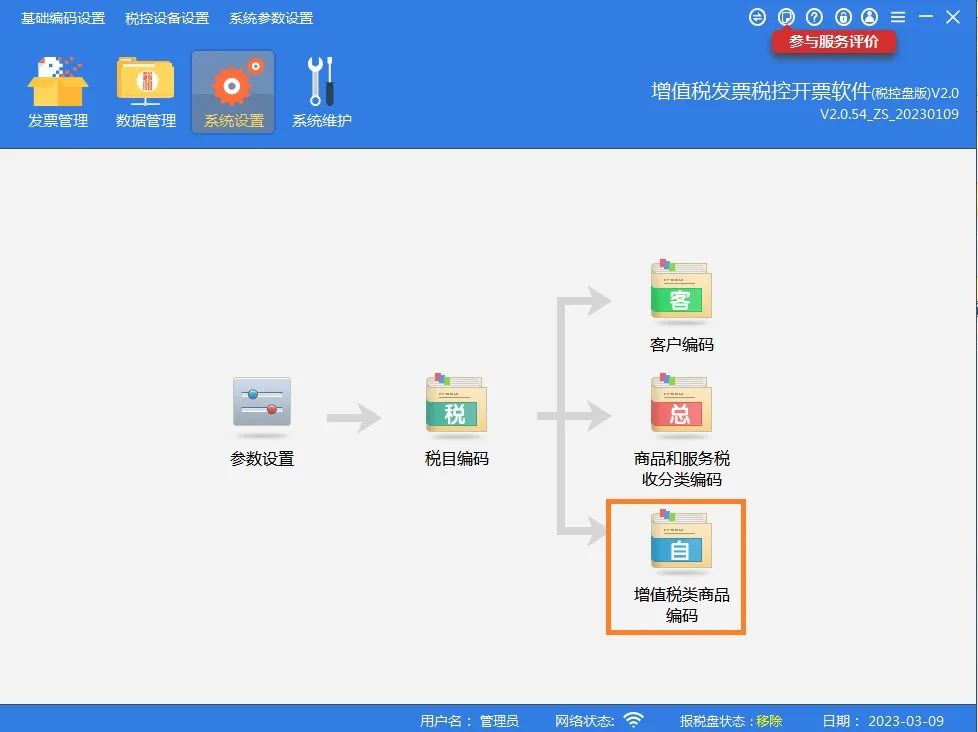
Task: Open 商品和服务税收分类编码 icon
Action: click(x=681, y=403)
